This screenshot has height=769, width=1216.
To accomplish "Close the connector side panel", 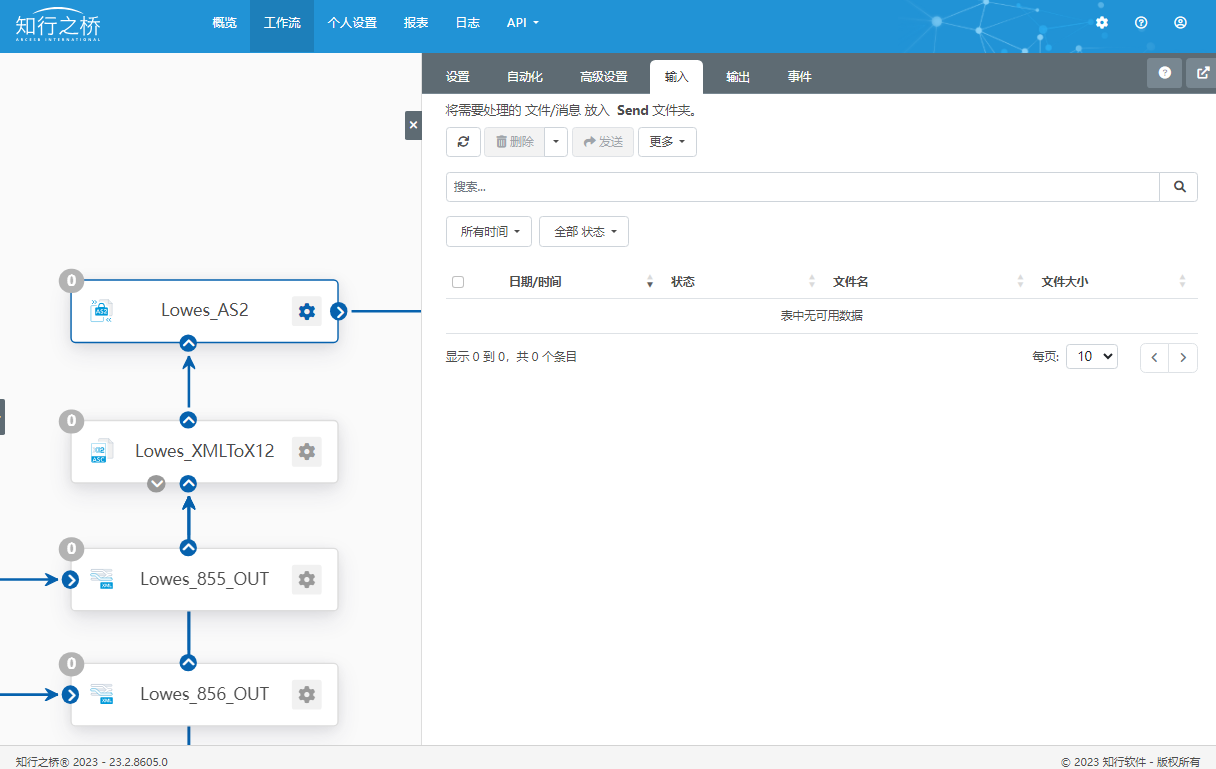I will coord(413,125).
